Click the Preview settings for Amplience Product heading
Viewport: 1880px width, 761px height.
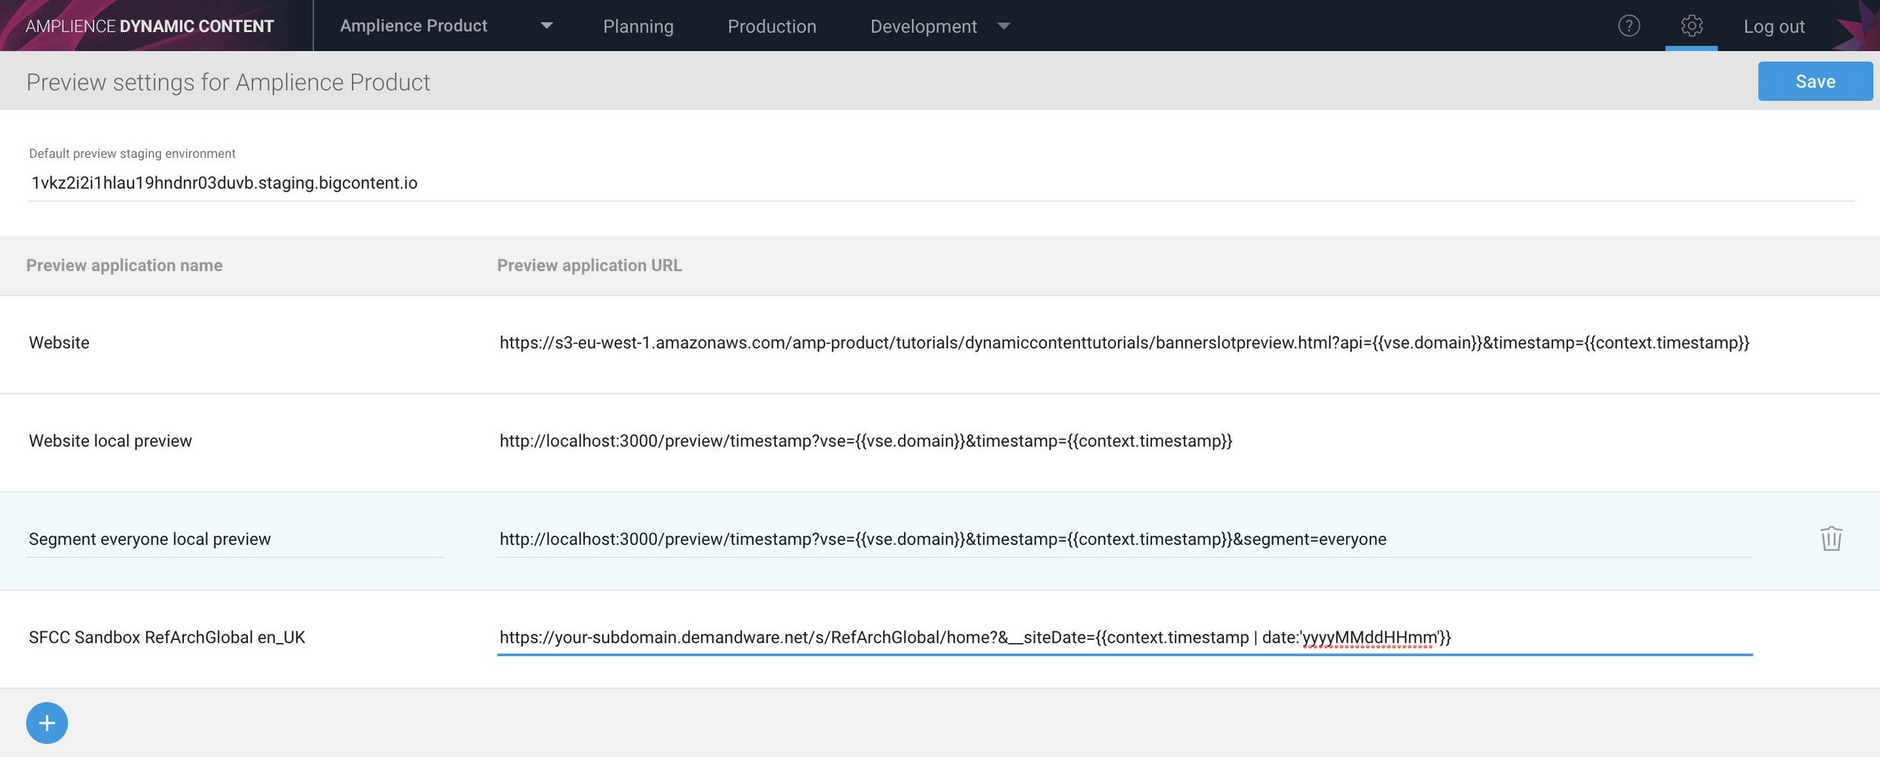228,82
